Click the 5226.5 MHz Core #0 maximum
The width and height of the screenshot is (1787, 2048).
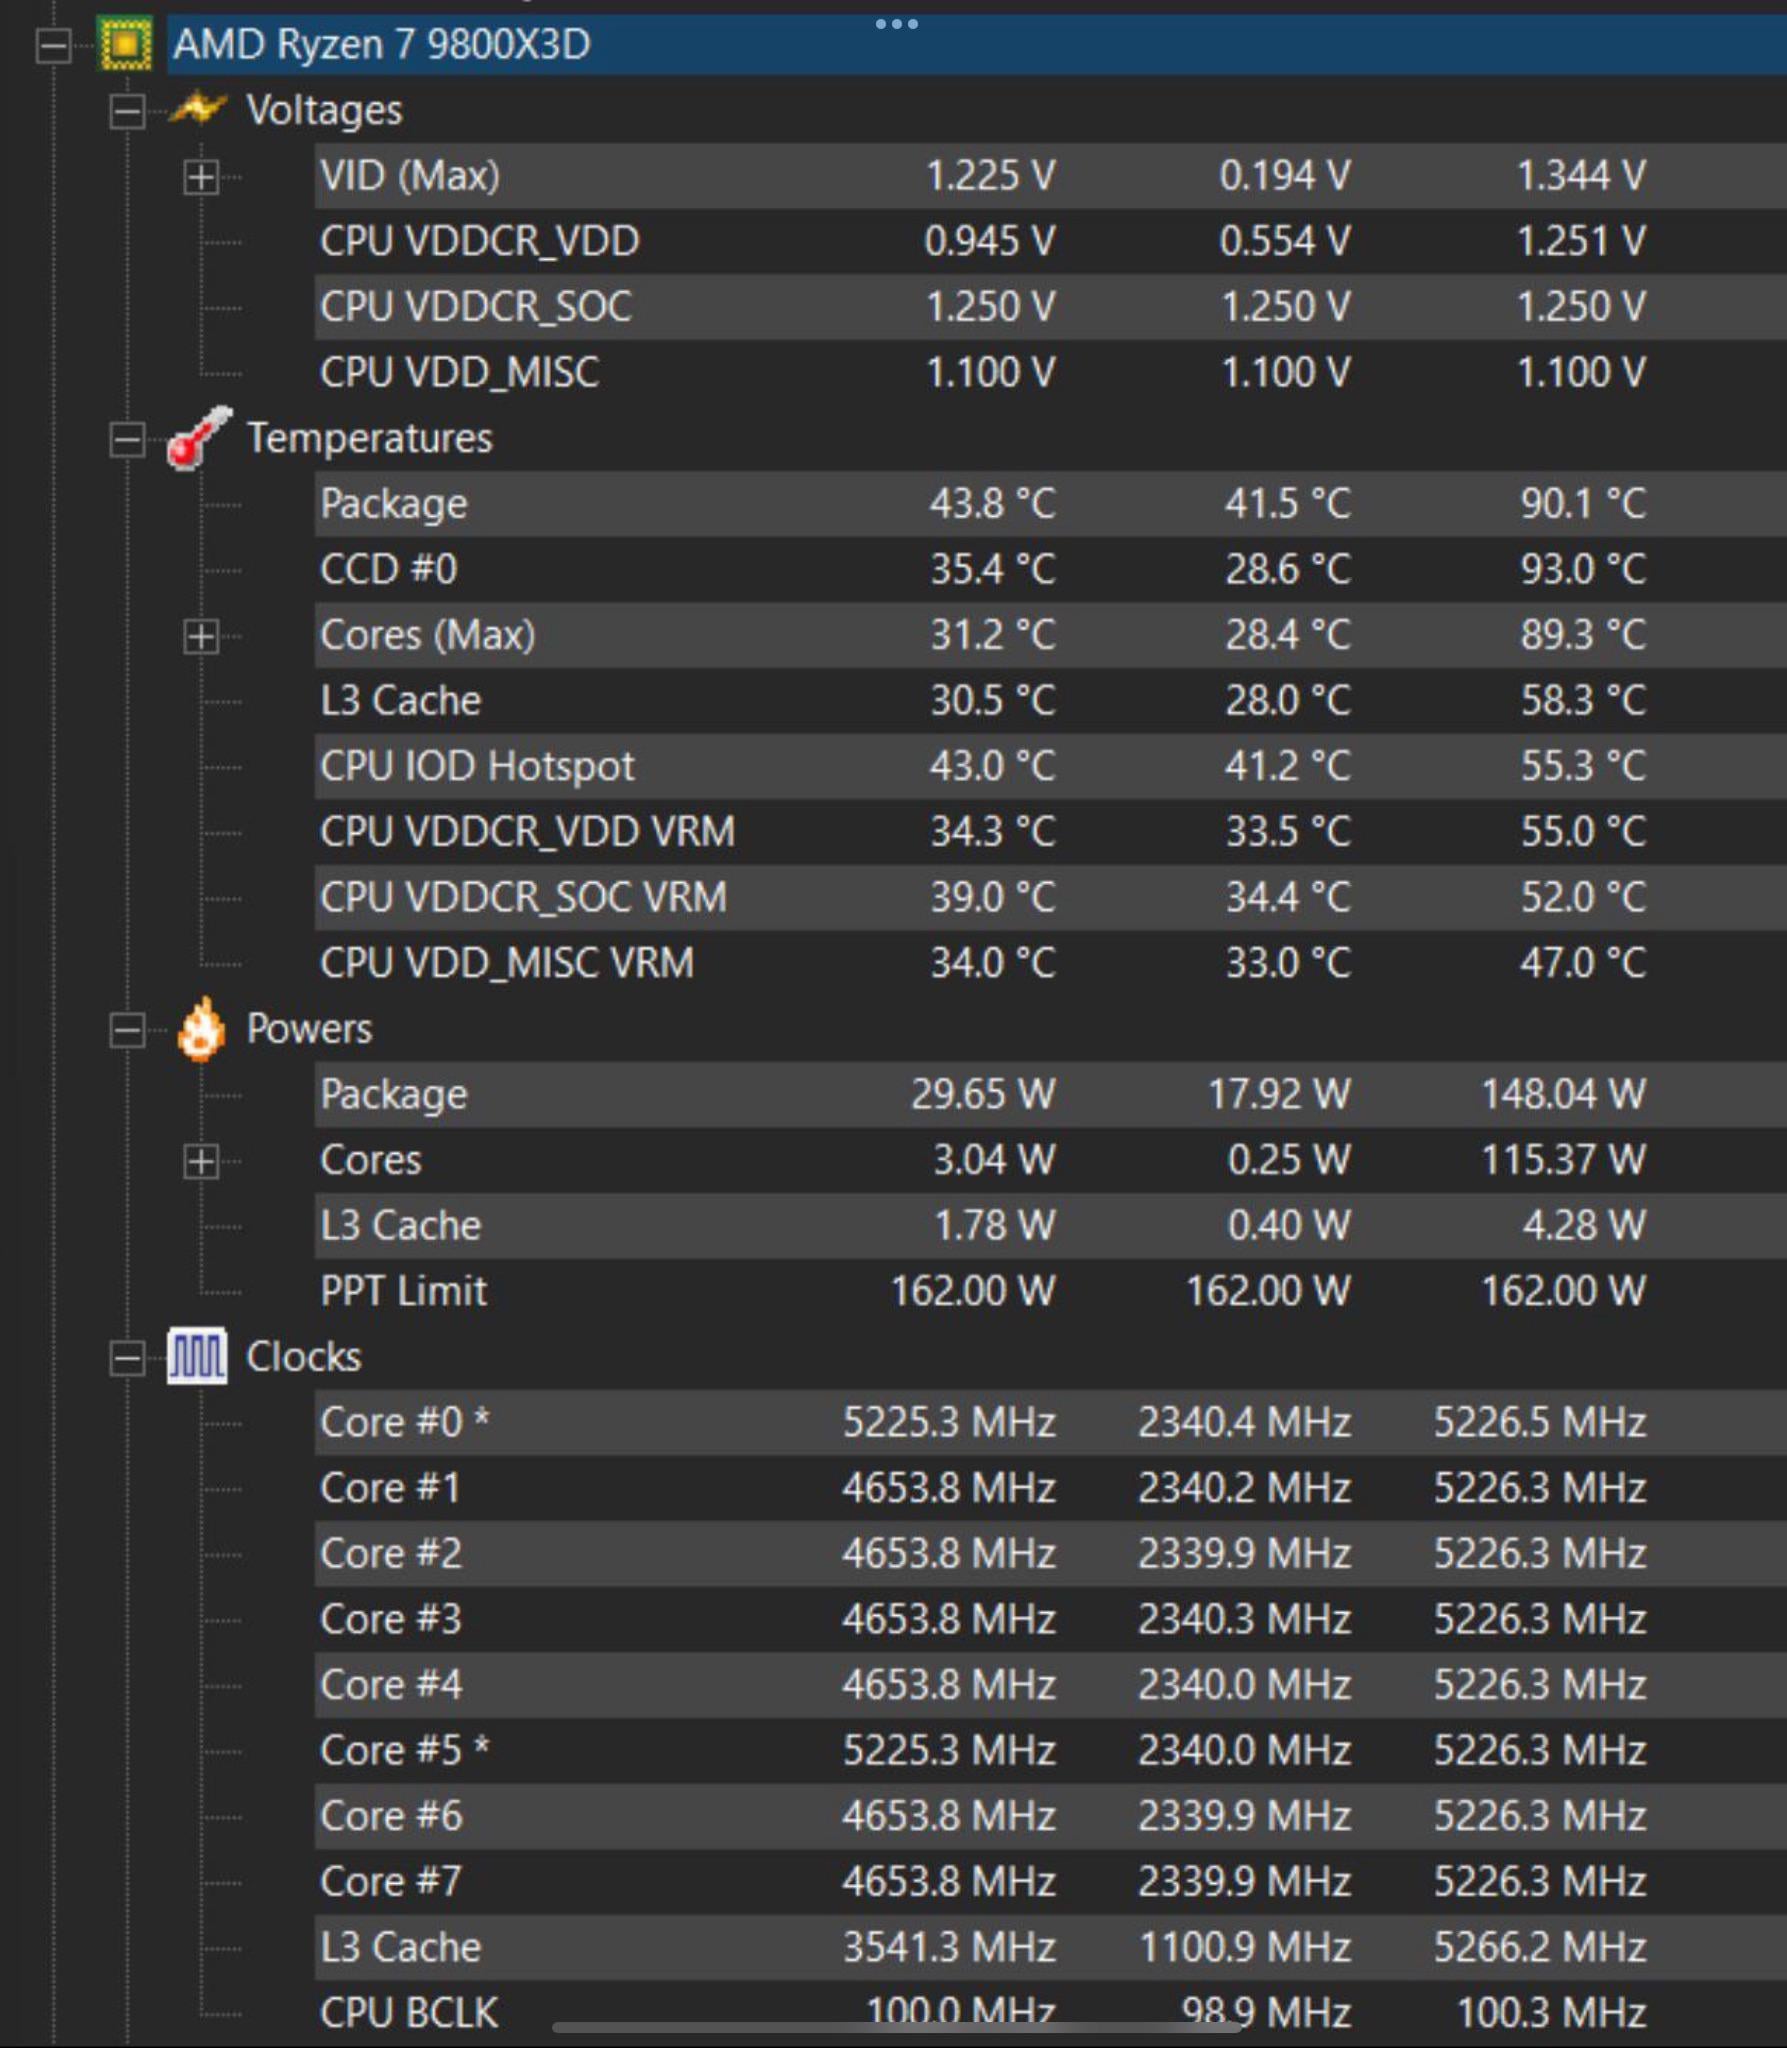[x=1540, y=1422]
